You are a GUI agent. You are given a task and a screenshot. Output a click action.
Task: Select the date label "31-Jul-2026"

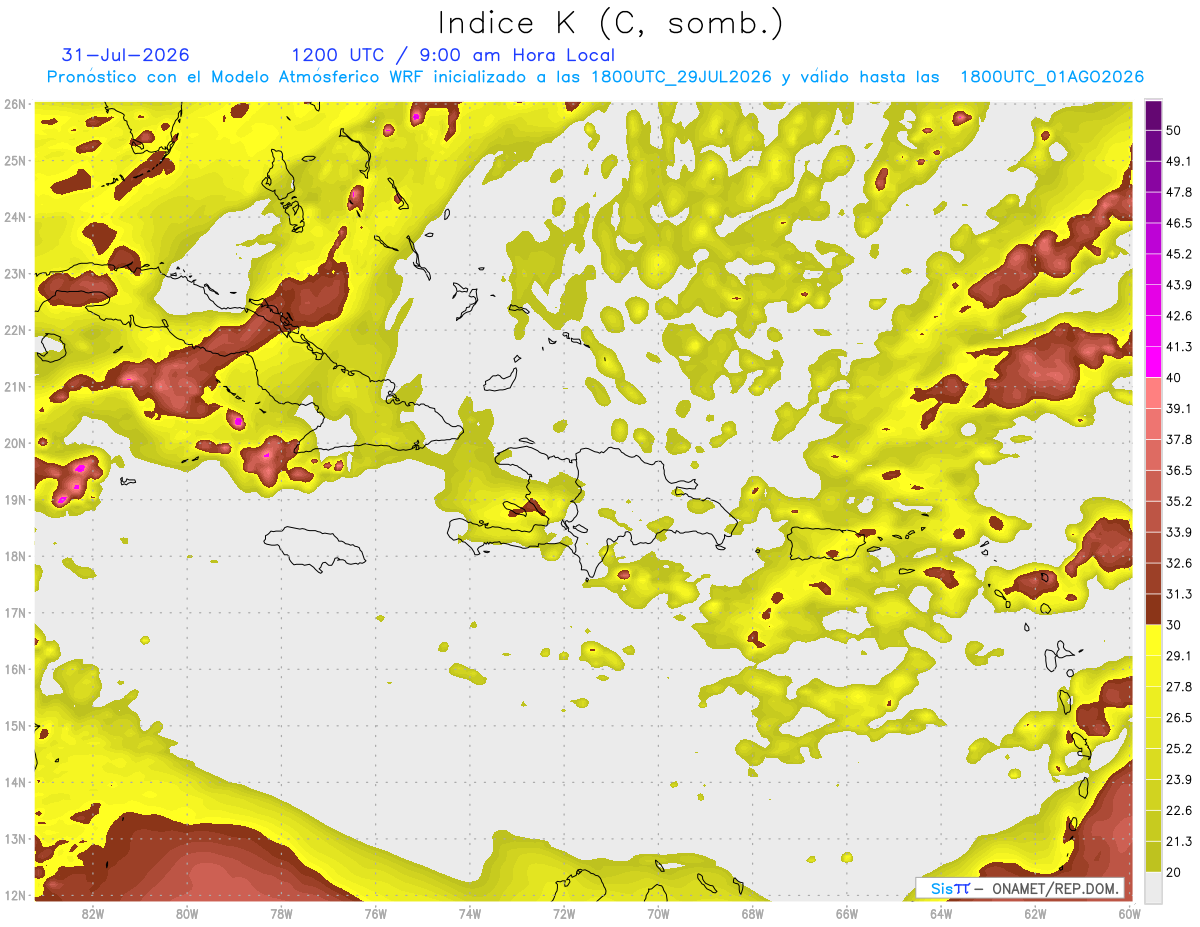[x=126, y=55]
